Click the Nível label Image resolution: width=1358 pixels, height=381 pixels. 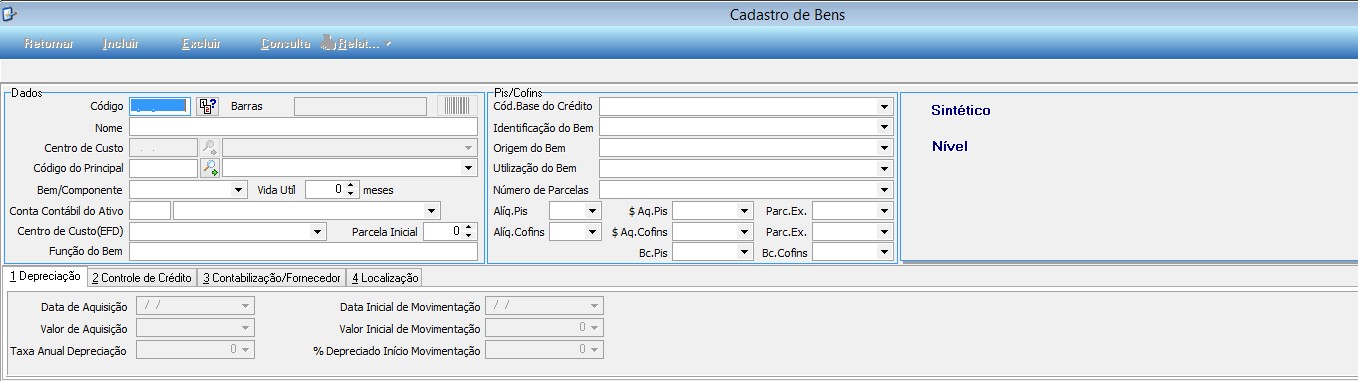coord(950,146)
